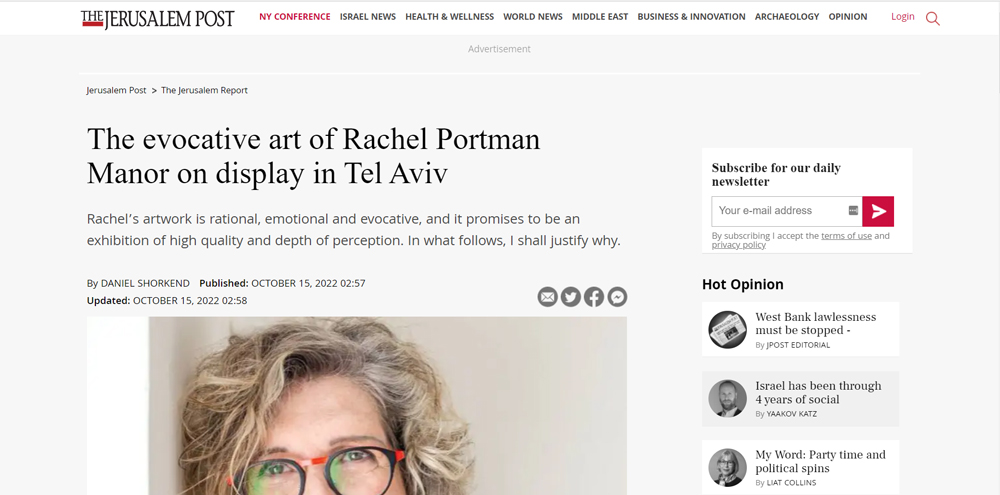Screen dimensions: 1000x495
Task: Open the terms of use link
Action: 846,235
